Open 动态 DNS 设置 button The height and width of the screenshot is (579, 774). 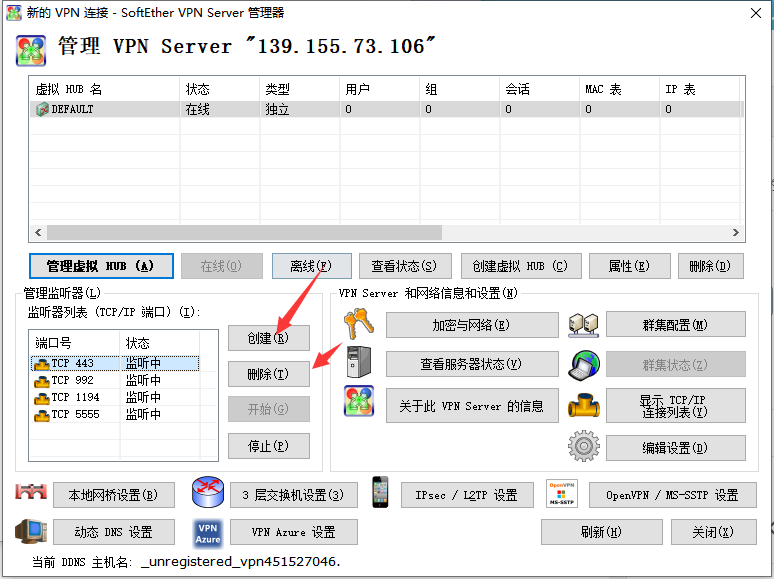114,532
